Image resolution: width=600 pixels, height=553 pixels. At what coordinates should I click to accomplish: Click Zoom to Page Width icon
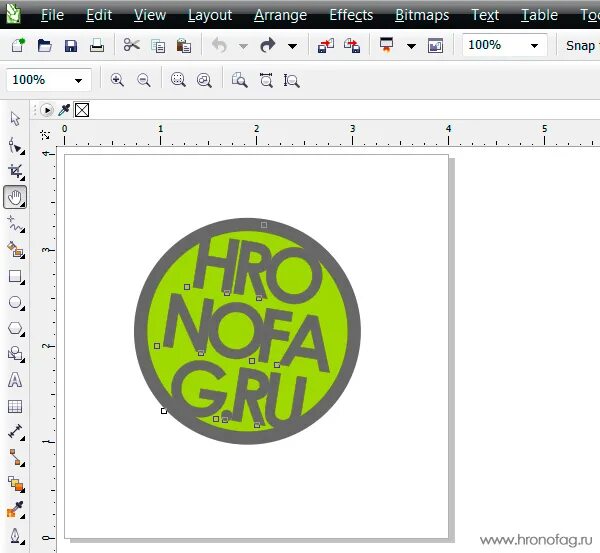click(266, 80)
